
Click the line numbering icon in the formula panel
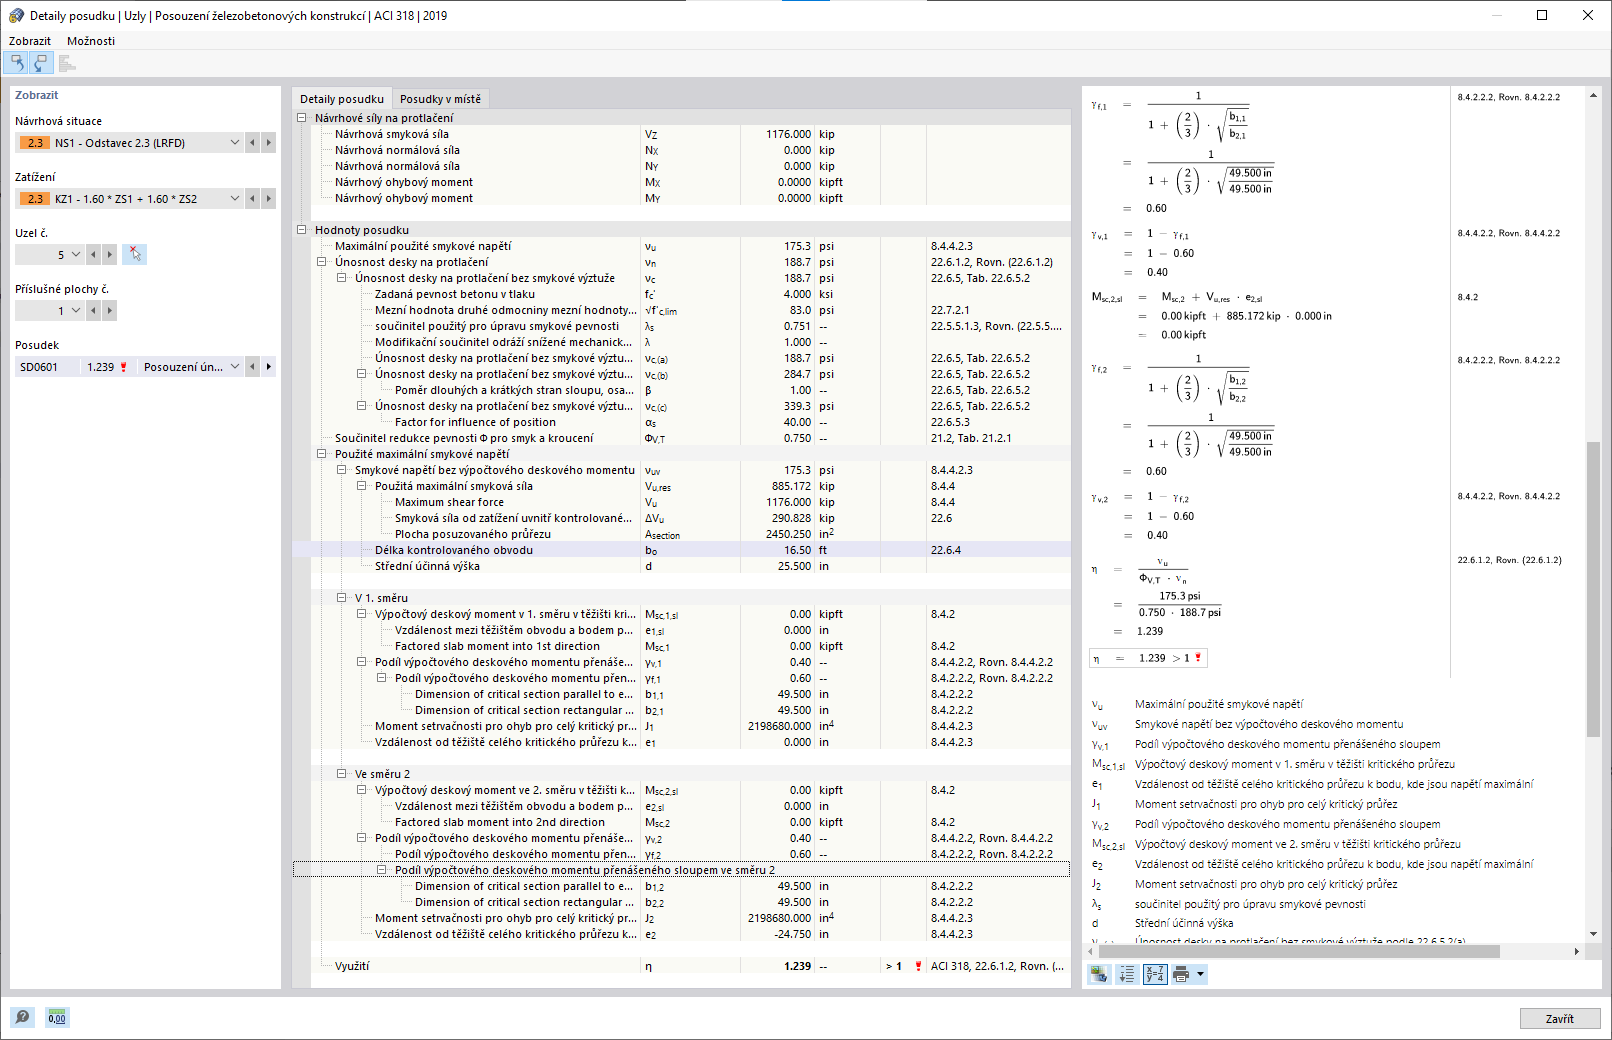coord(1126,975)
